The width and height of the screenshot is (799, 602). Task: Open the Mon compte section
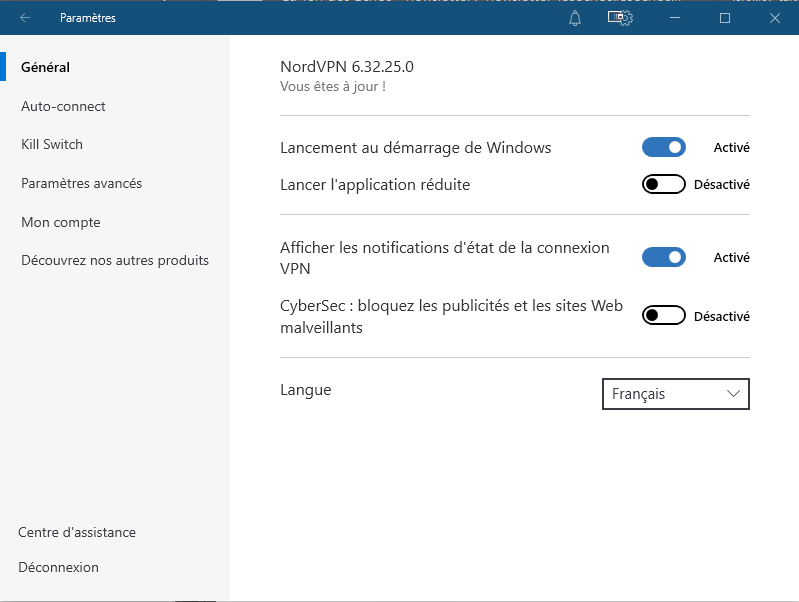[61, 222]
